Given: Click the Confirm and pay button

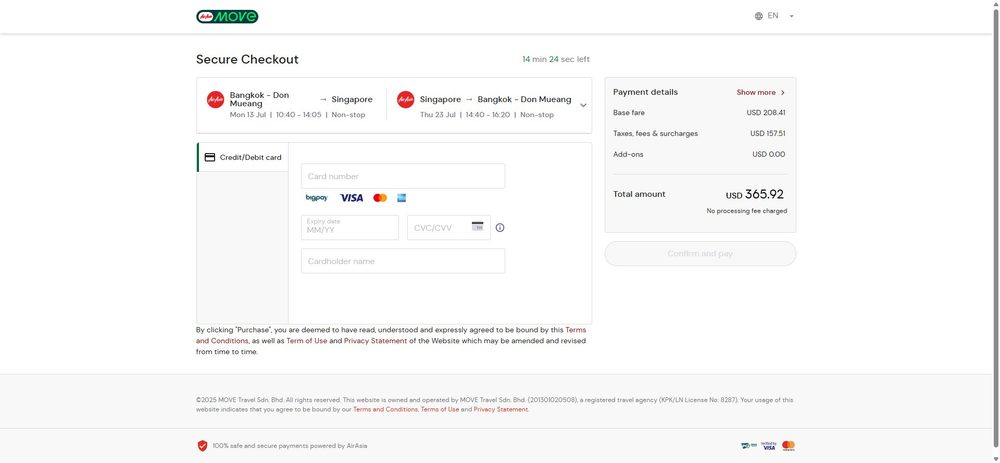Looking at the screenshot, I should [700, 253].
